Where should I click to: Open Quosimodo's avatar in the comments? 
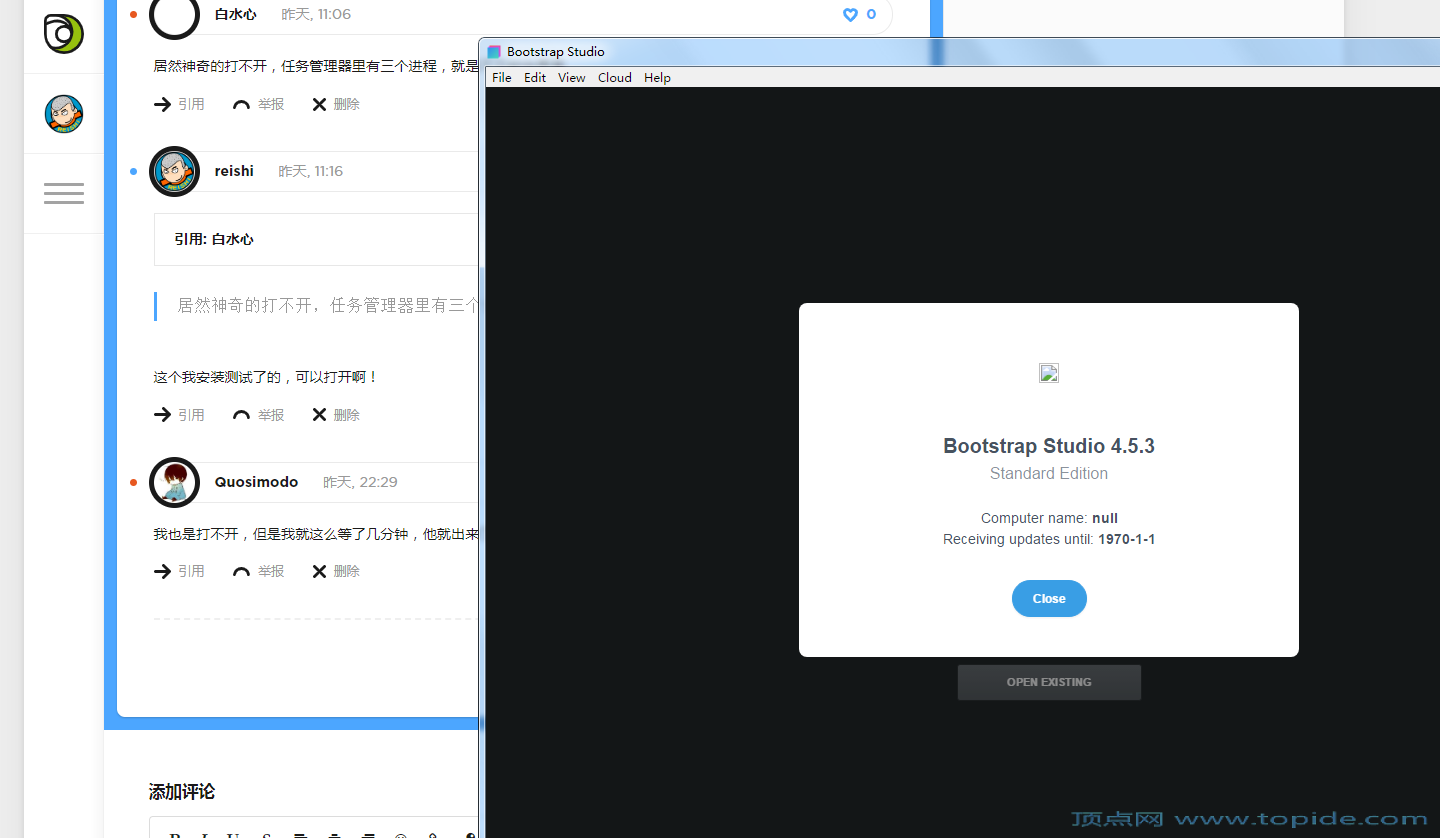[x=174, y=482]
